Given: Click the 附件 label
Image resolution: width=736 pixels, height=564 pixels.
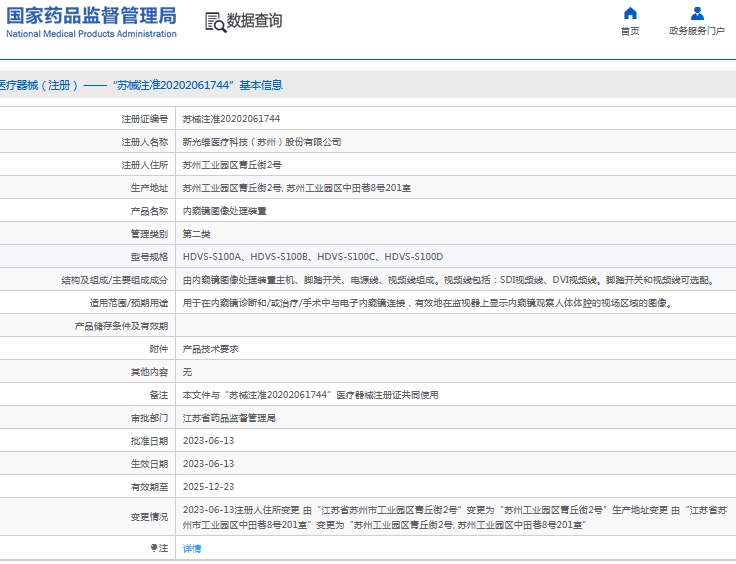Looking at the screenshot, I should [159, 349].
